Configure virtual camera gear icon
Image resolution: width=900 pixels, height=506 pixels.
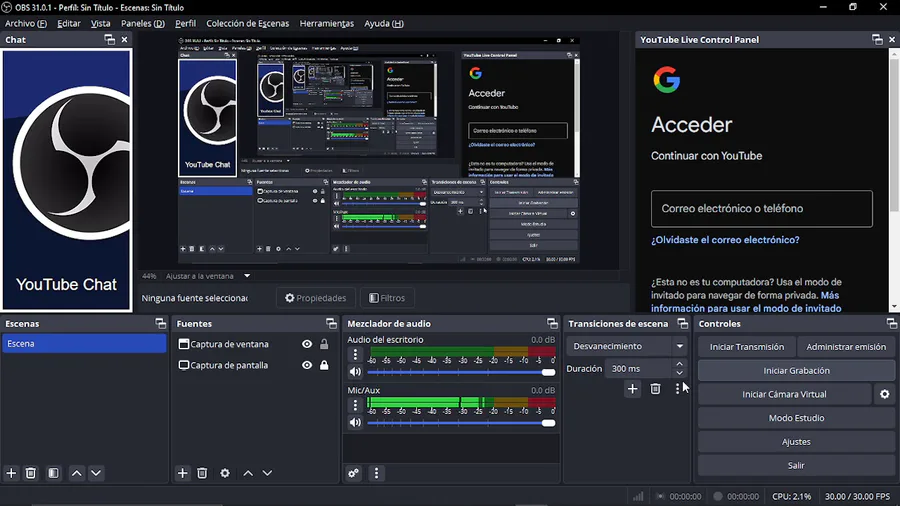[885, 394]
